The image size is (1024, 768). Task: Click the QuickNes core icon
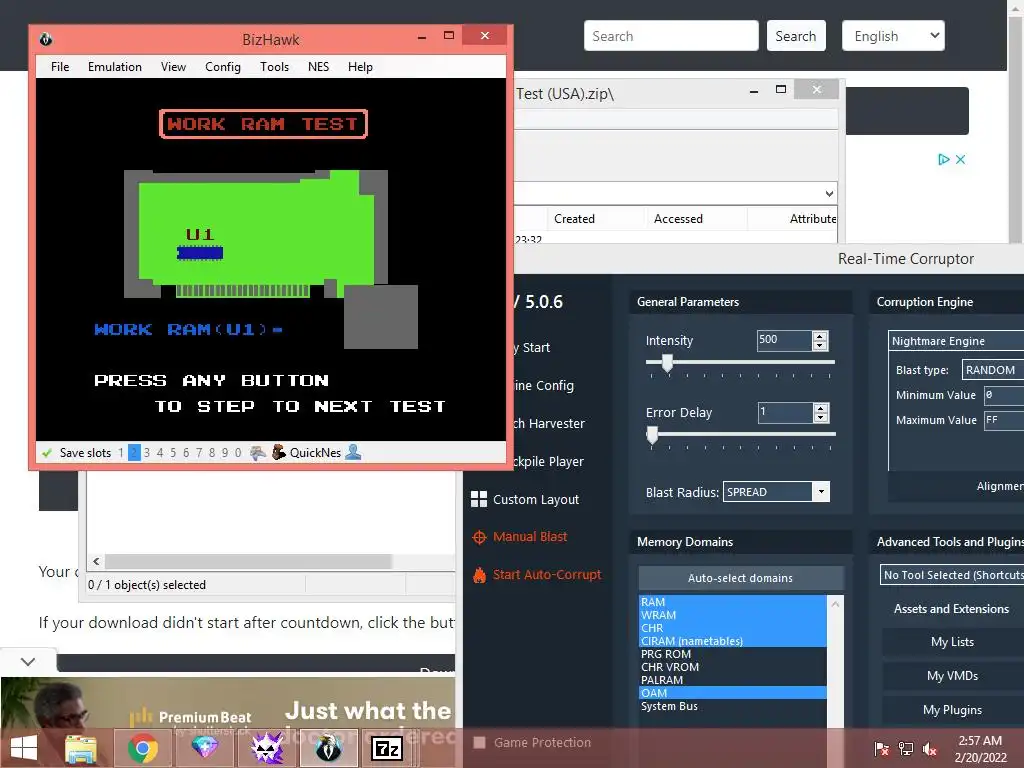pyautogui.click(x=279, y=452)
